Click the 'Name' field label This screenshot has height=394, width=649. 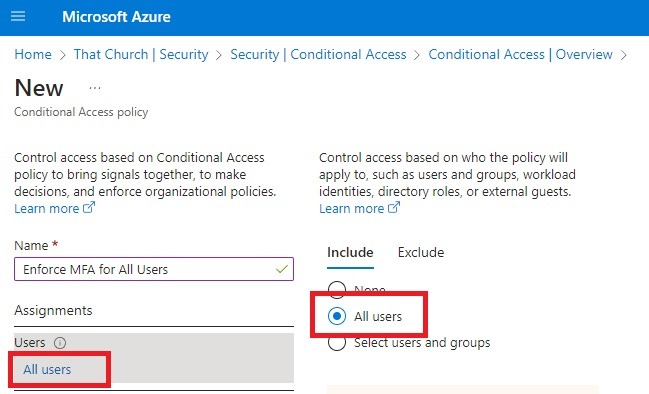tap(31, 245)
